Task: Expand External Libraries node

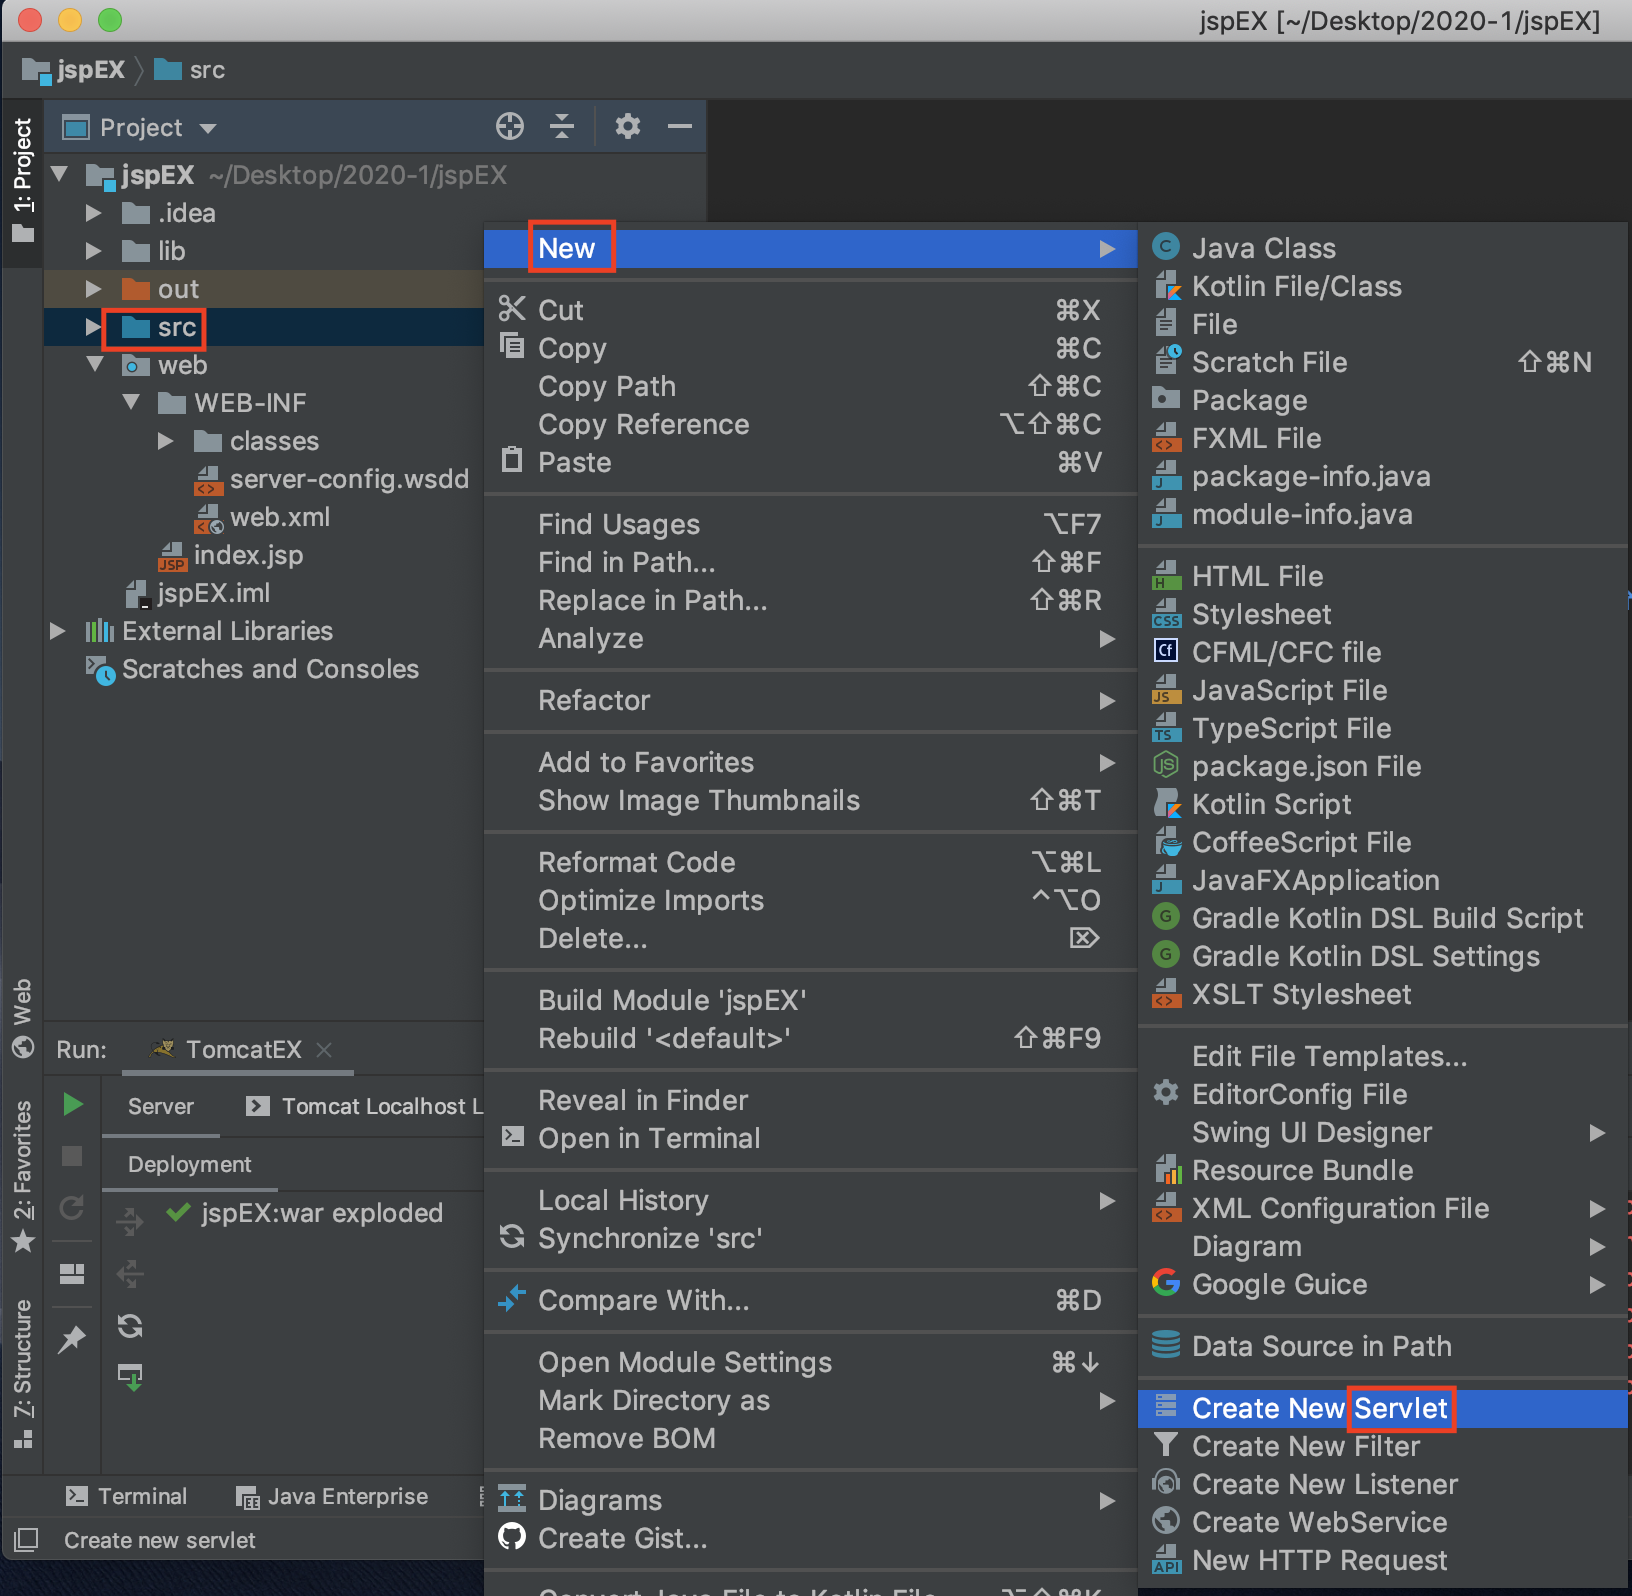Action: click(x=58, y=631)
